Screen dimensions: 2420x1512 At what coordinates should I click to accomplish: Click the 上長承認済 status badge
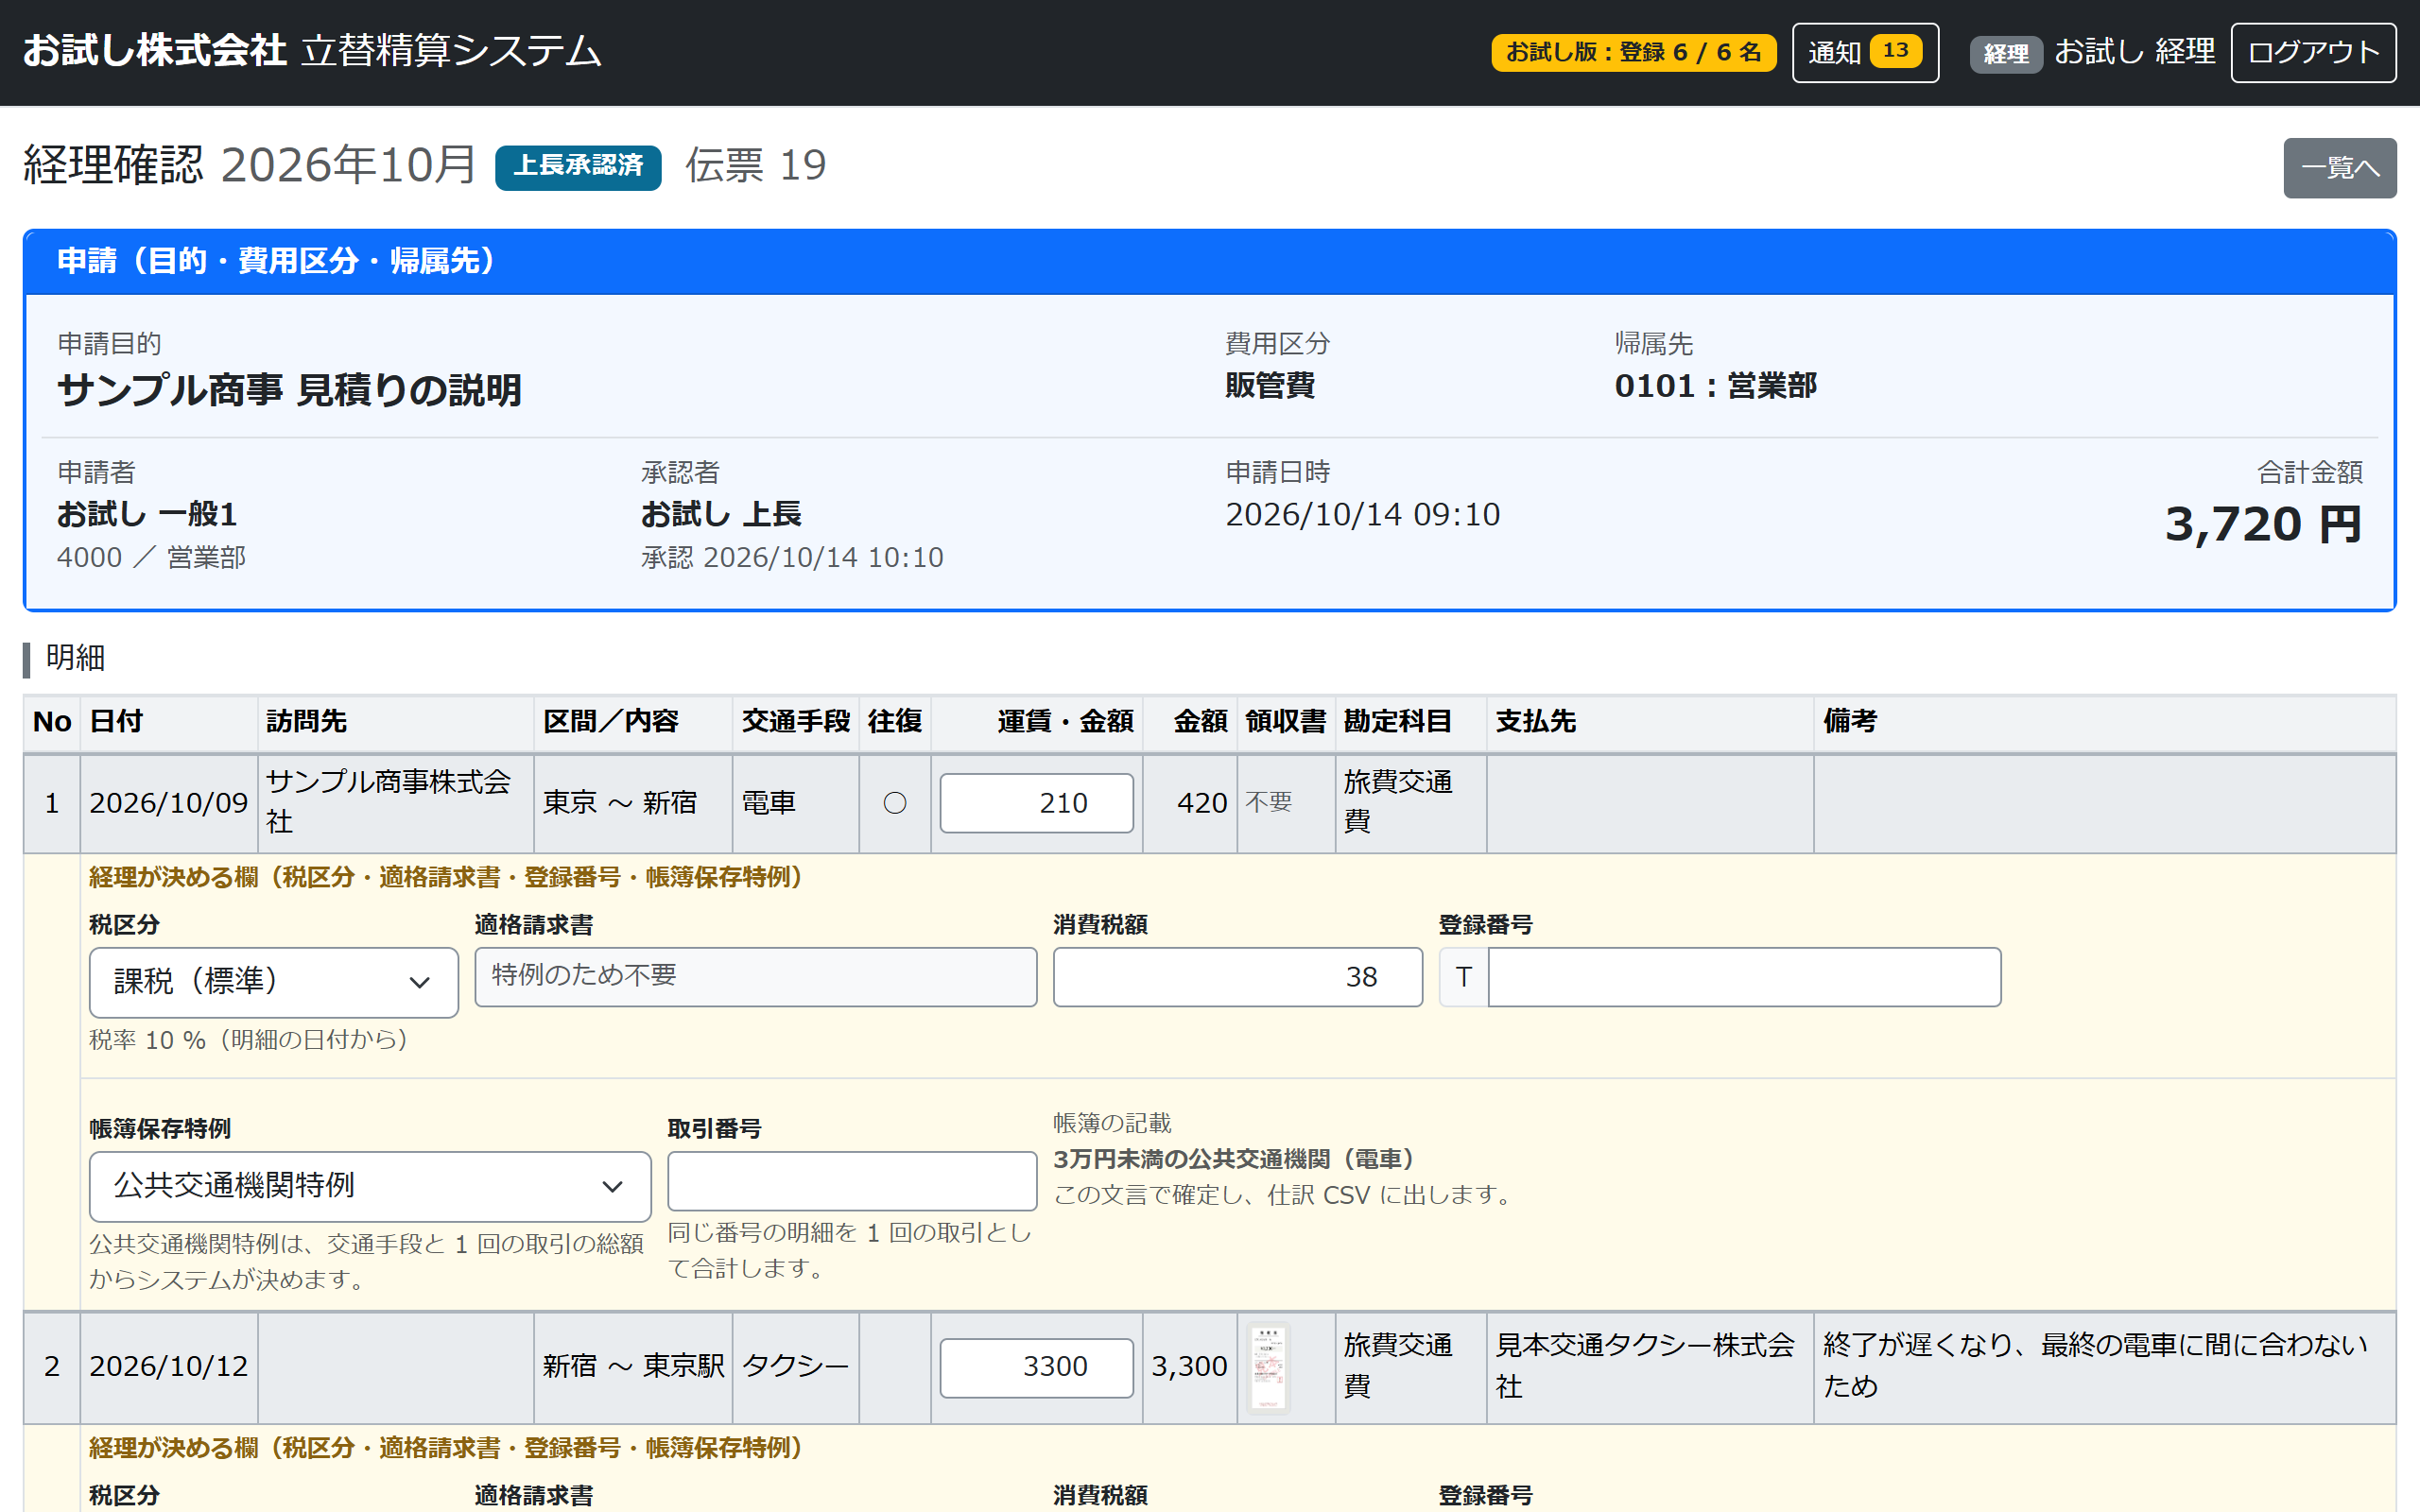(578, 167)
